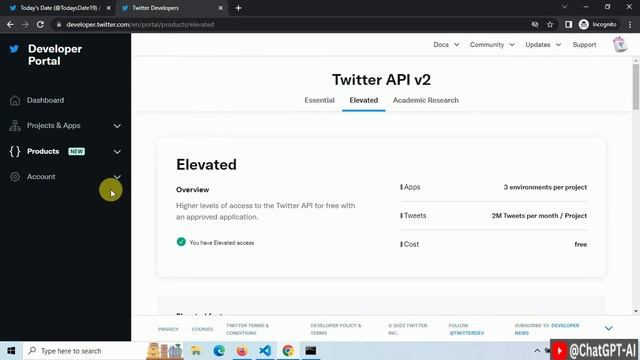
Task: Click the tracking blocked eye icon
Action: point(535,24)
